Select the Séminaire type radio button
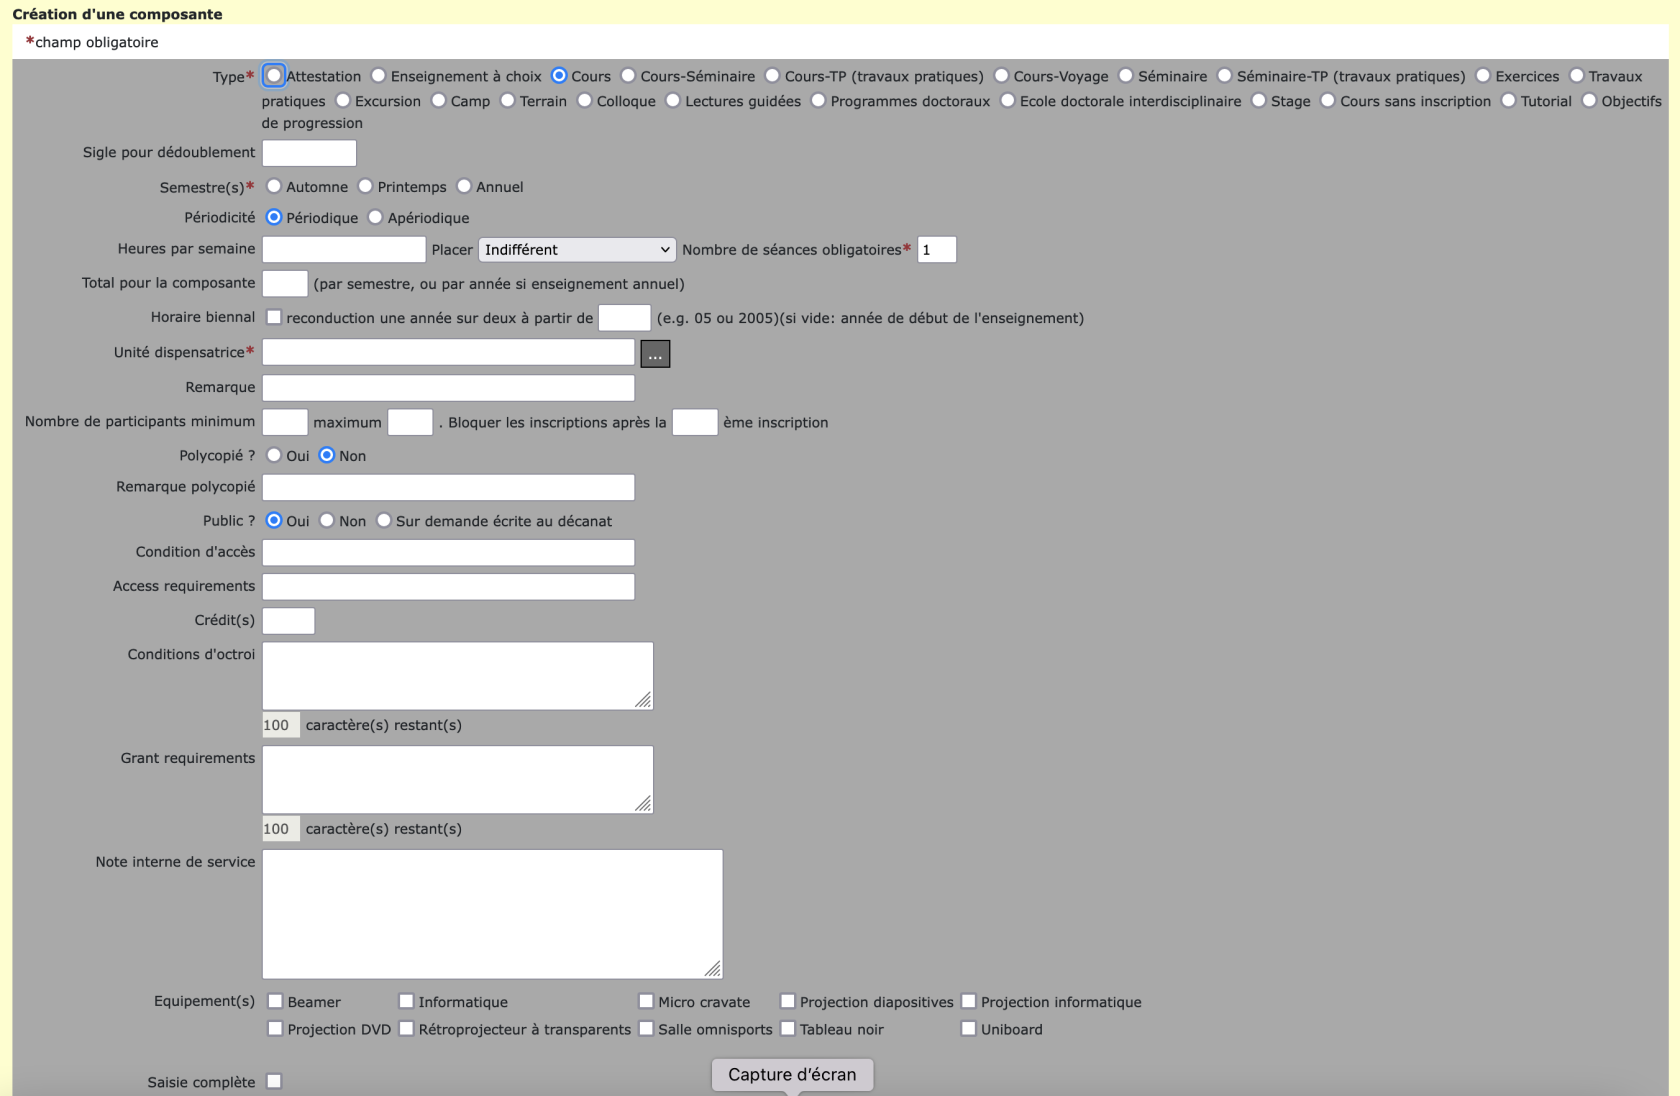Viewport: 1680px width, 1096px height. 1126,76
